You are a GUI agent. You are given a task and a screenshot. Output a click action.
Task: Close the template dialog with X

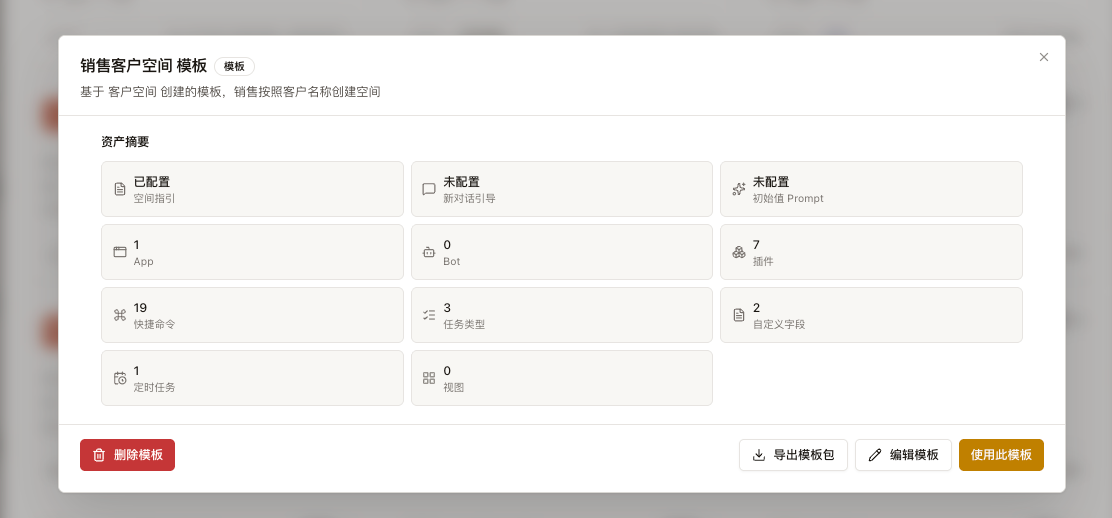click(1044, 57)
